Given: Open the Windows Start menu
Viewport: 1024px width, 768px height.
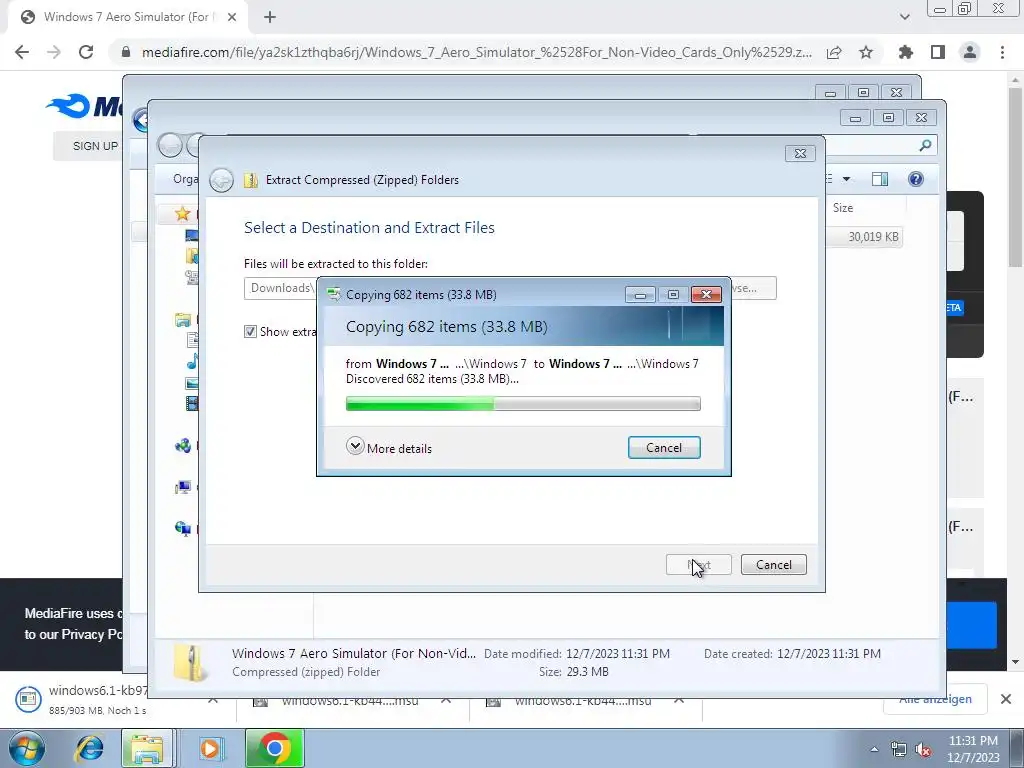Looking at the screenshot, I should coord(26,748).
